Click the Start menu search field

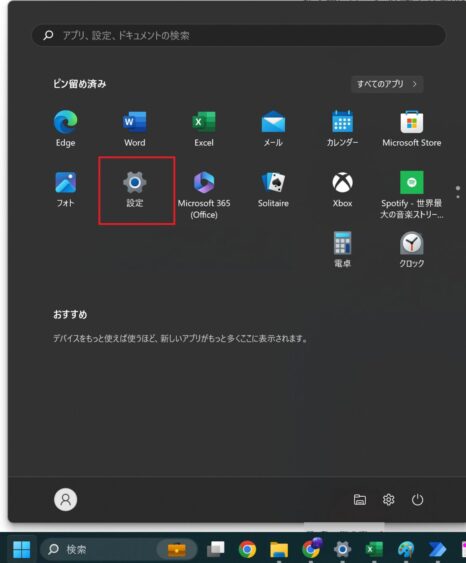239,35
